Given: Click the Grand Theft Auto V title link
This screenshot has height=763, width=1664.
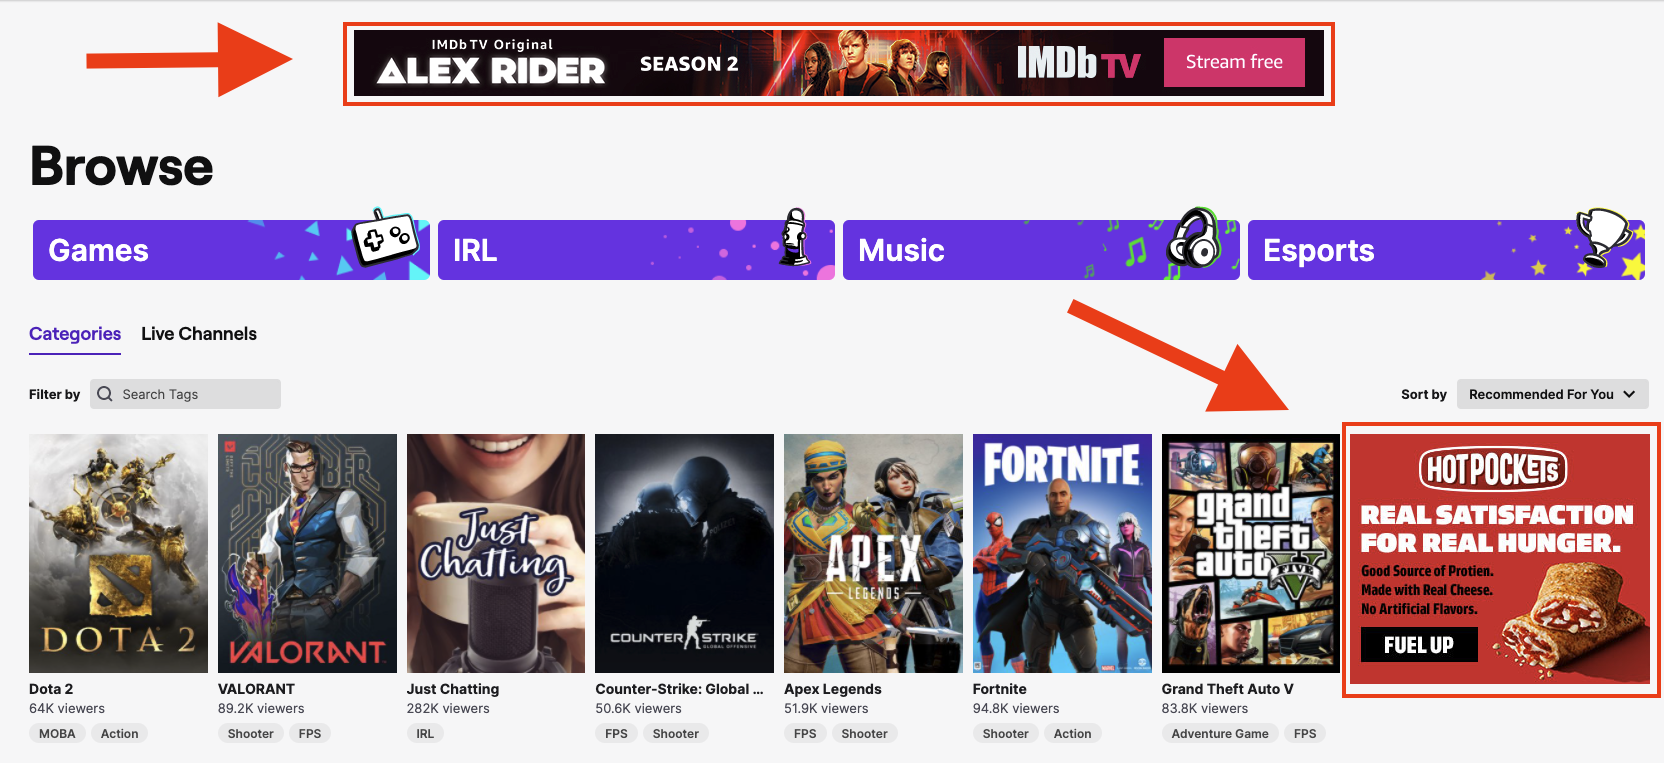Looking at the screenshot, I should tap(1228, 689).
